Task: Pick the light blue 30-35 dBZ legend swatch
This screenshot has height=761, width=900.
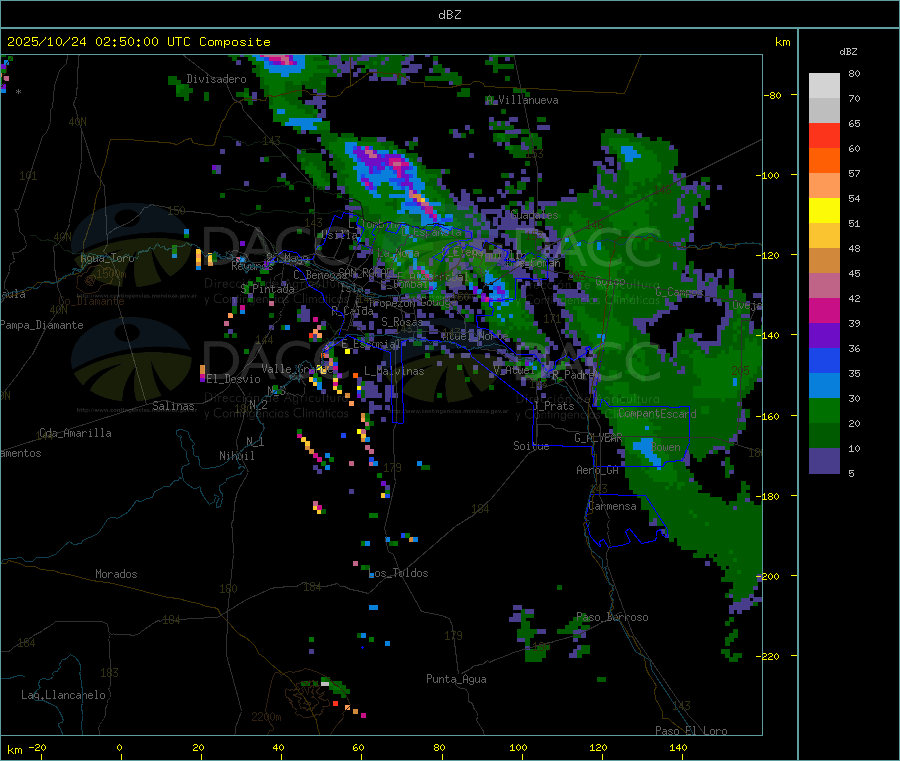Action: click(x=824, y=386)
